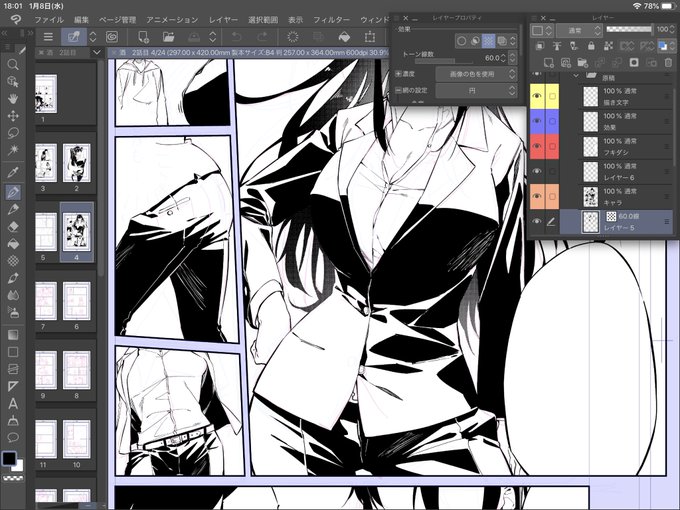Viewport: 680px width, 510px height.
Task: Collapse the 原稿 layer folder
Action: click(x=576, y=76)
